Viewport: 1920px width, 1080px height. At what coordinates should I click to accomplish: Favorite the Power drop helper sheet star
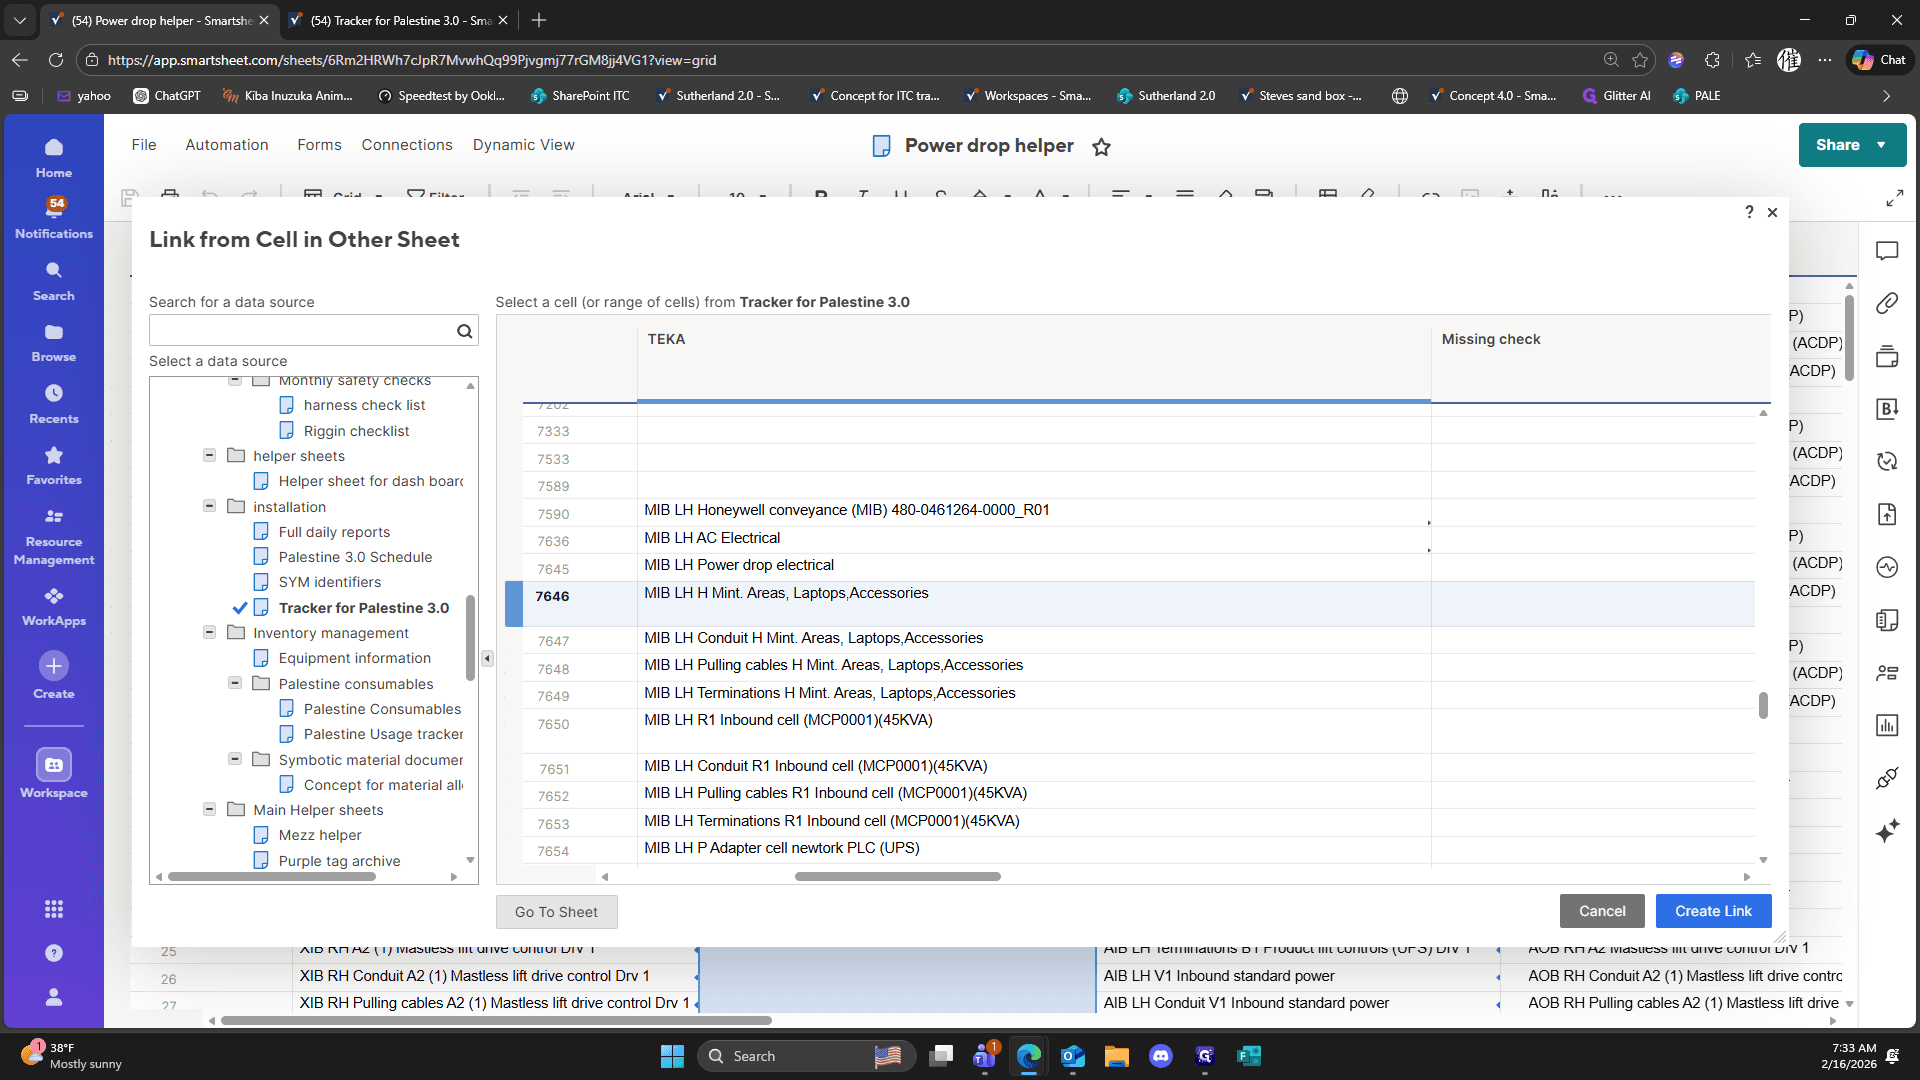(1101, 147)
